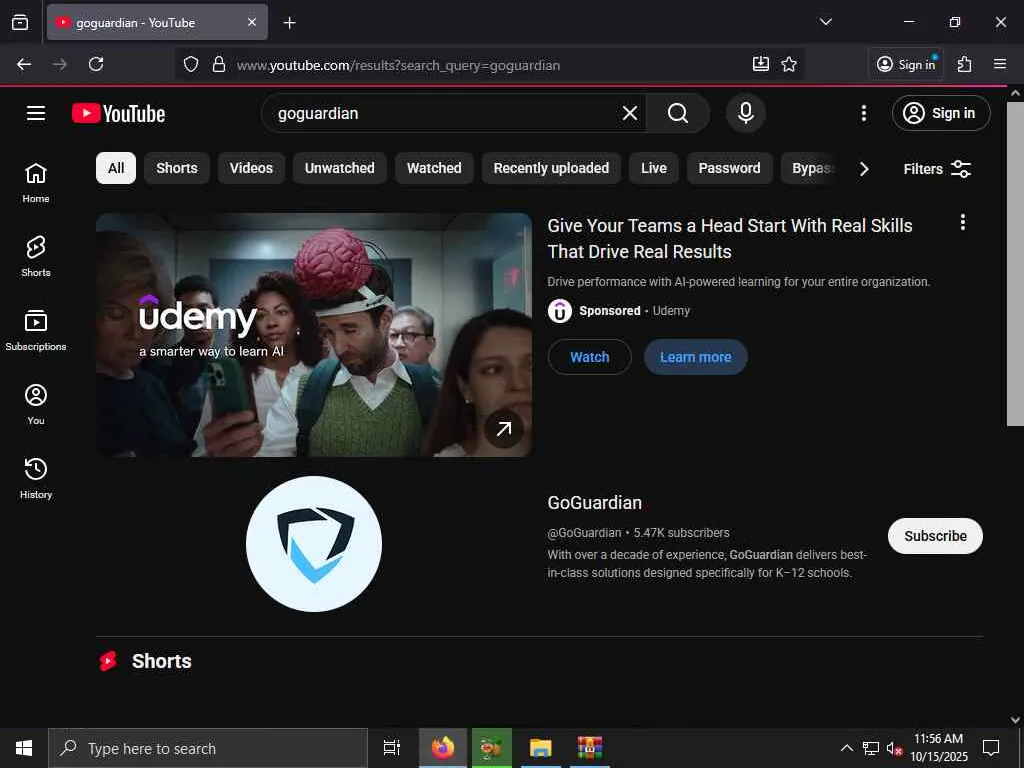The width and height of the screenshot is (1024, 768).
Task: Click the taskbar clock showing 11:56 AM
Action: 938,748
